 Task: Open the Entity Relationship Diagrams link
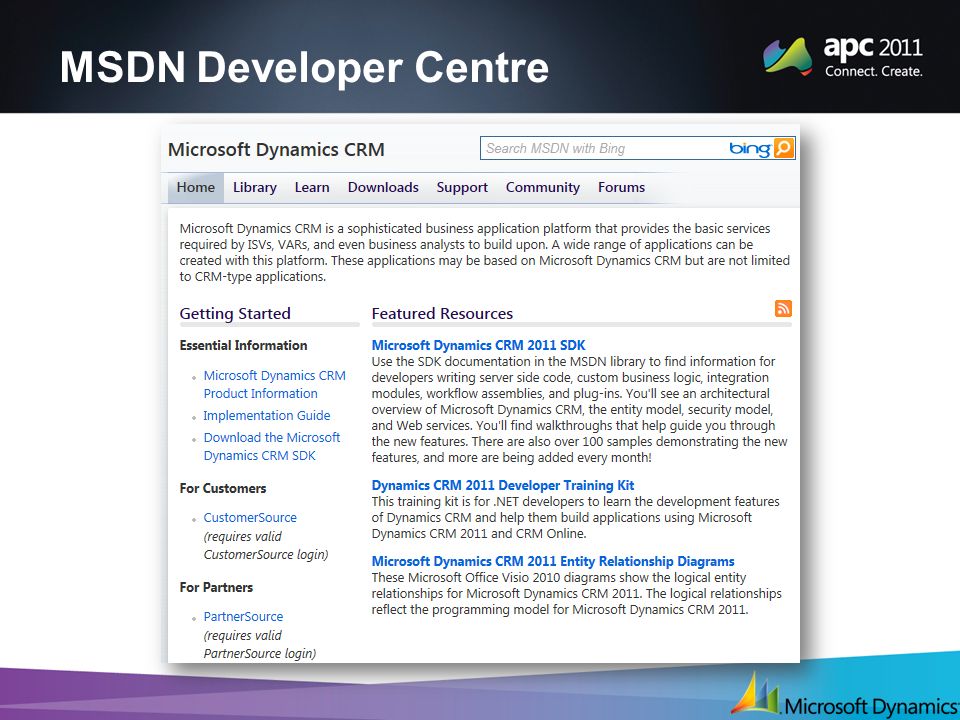[x=553, y=561]
